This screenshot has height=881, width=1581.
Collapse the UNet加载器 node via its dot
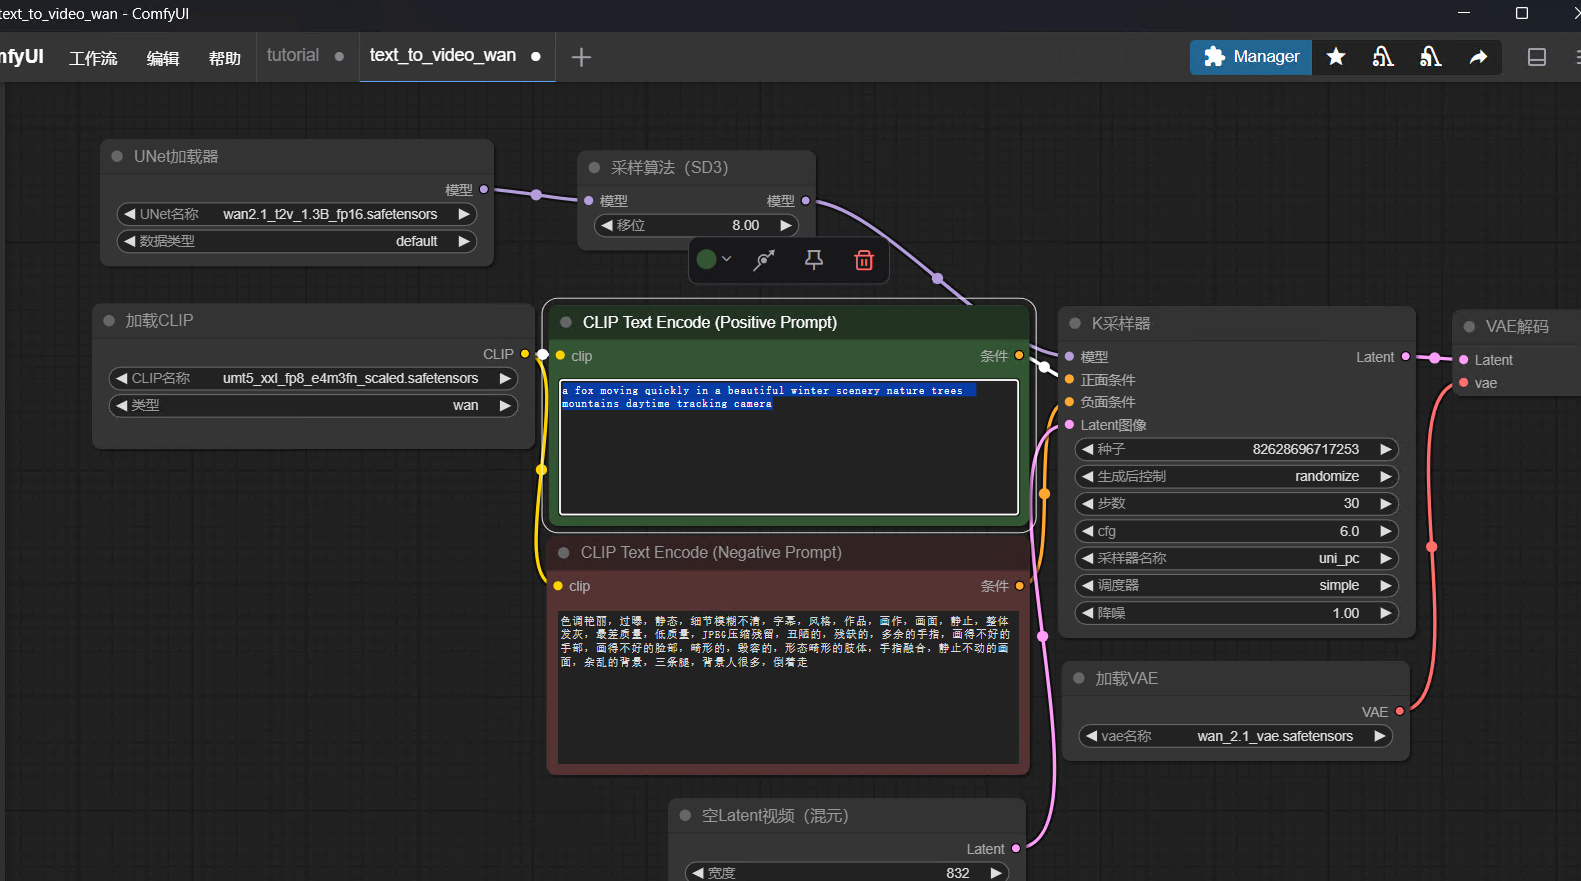pos(117,156)
